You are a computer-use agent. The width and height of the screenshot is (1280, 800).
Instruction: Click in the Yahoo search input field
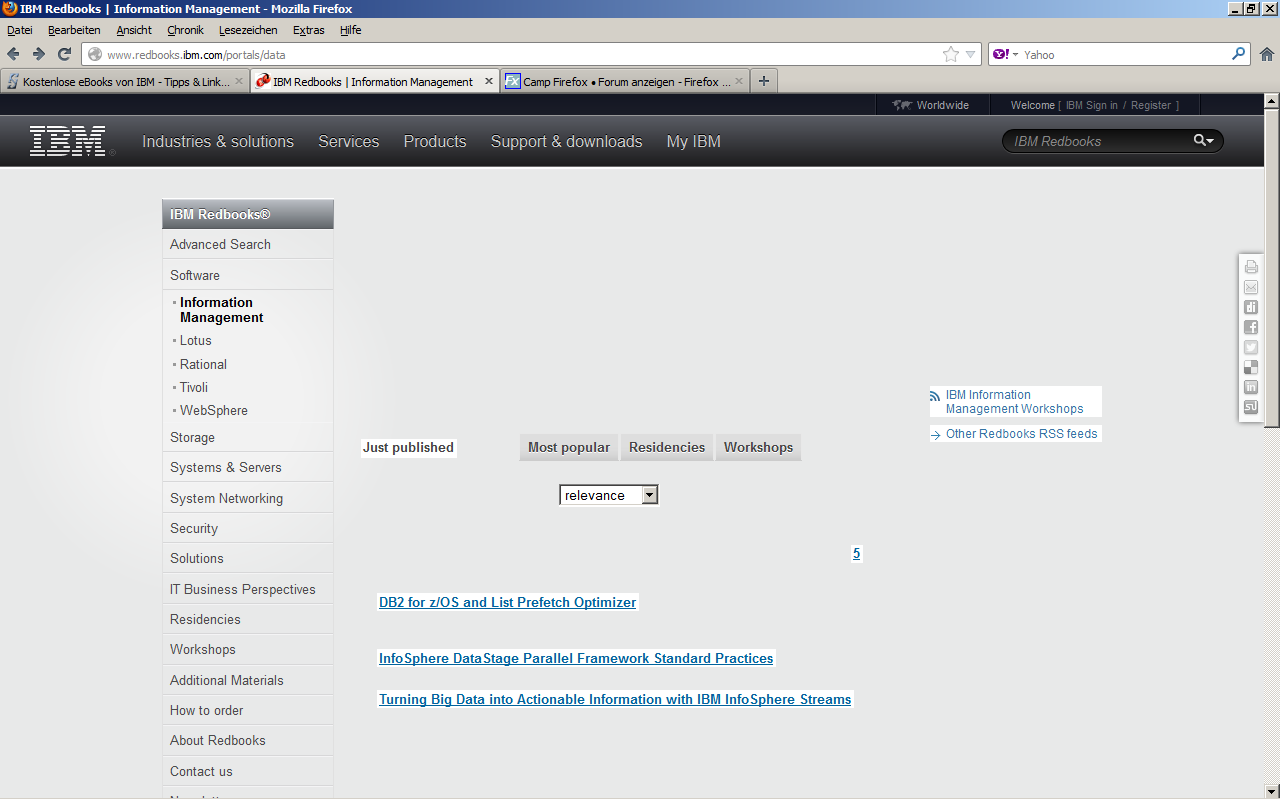point(1125,54)
